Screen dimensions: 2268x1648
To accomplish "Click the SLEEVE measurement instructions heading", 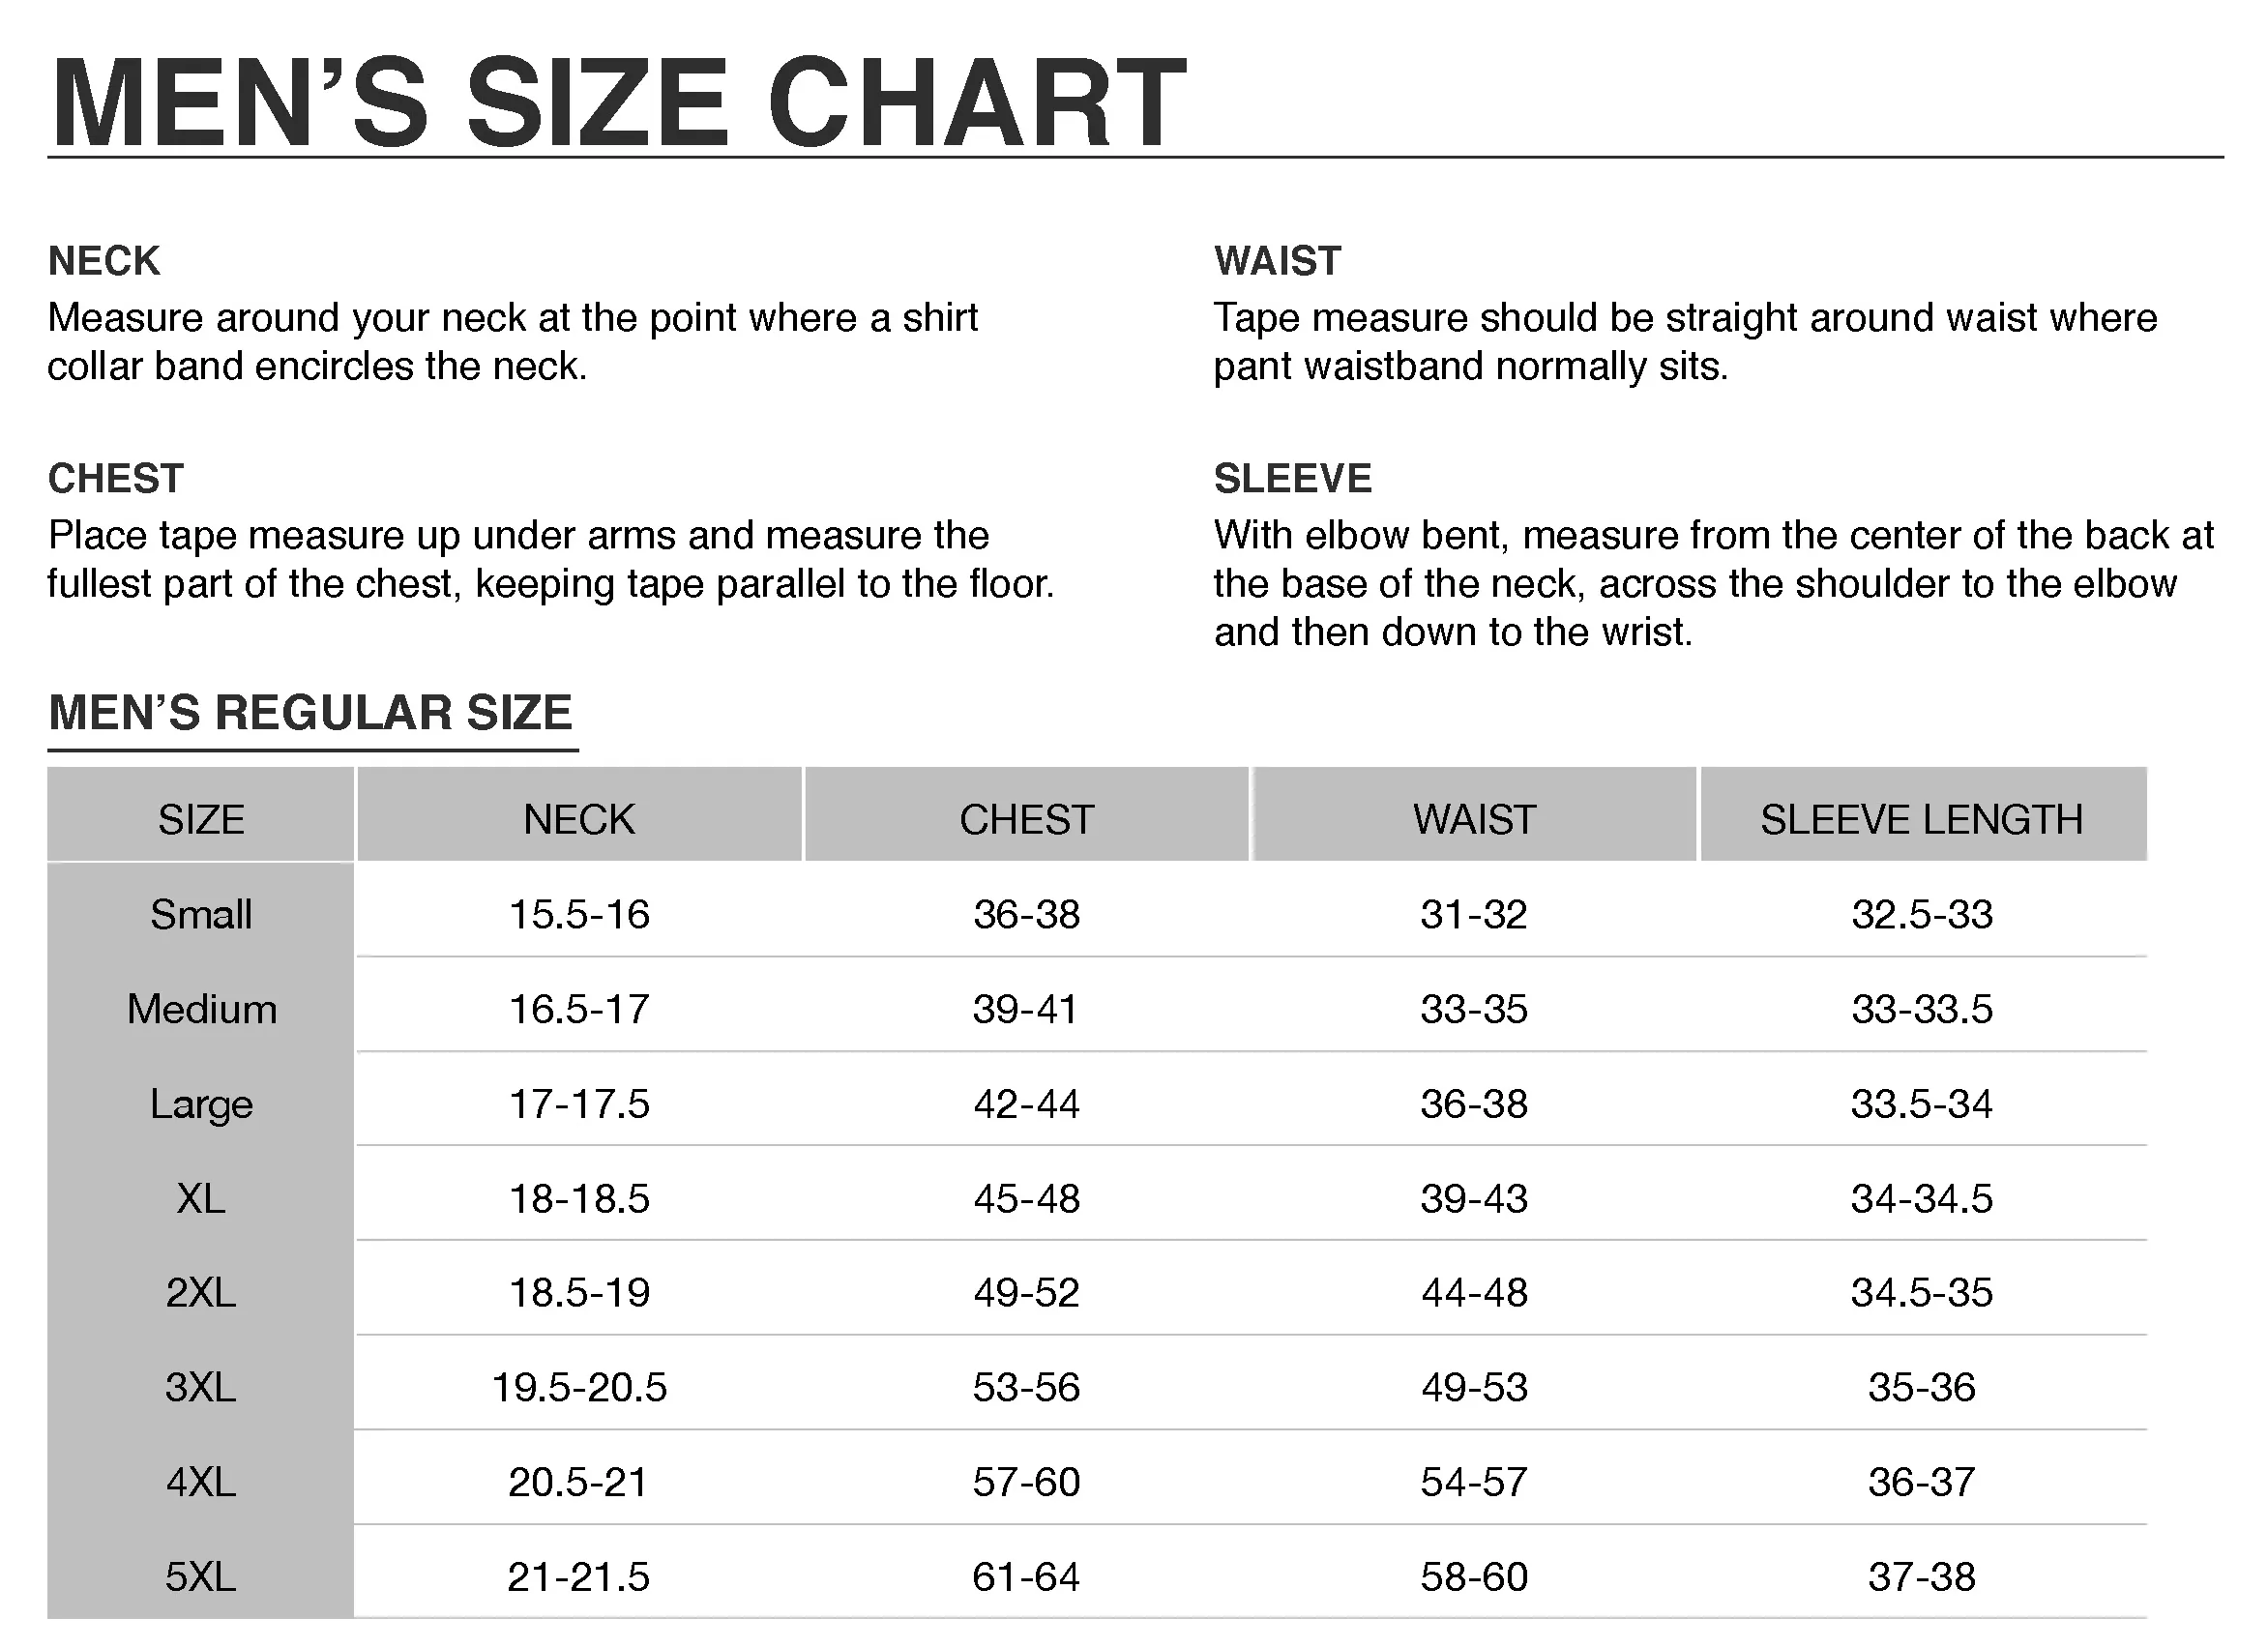I will [x=1292, y=479].
